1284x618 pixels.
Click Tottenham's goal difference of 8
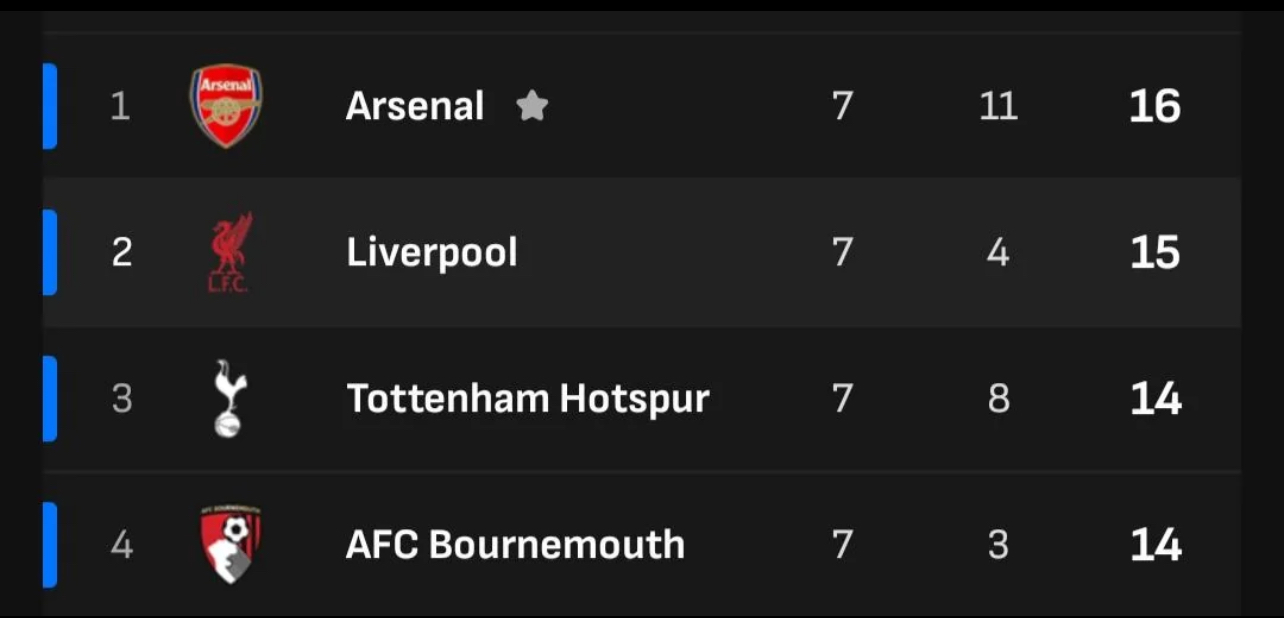[998, 398]
